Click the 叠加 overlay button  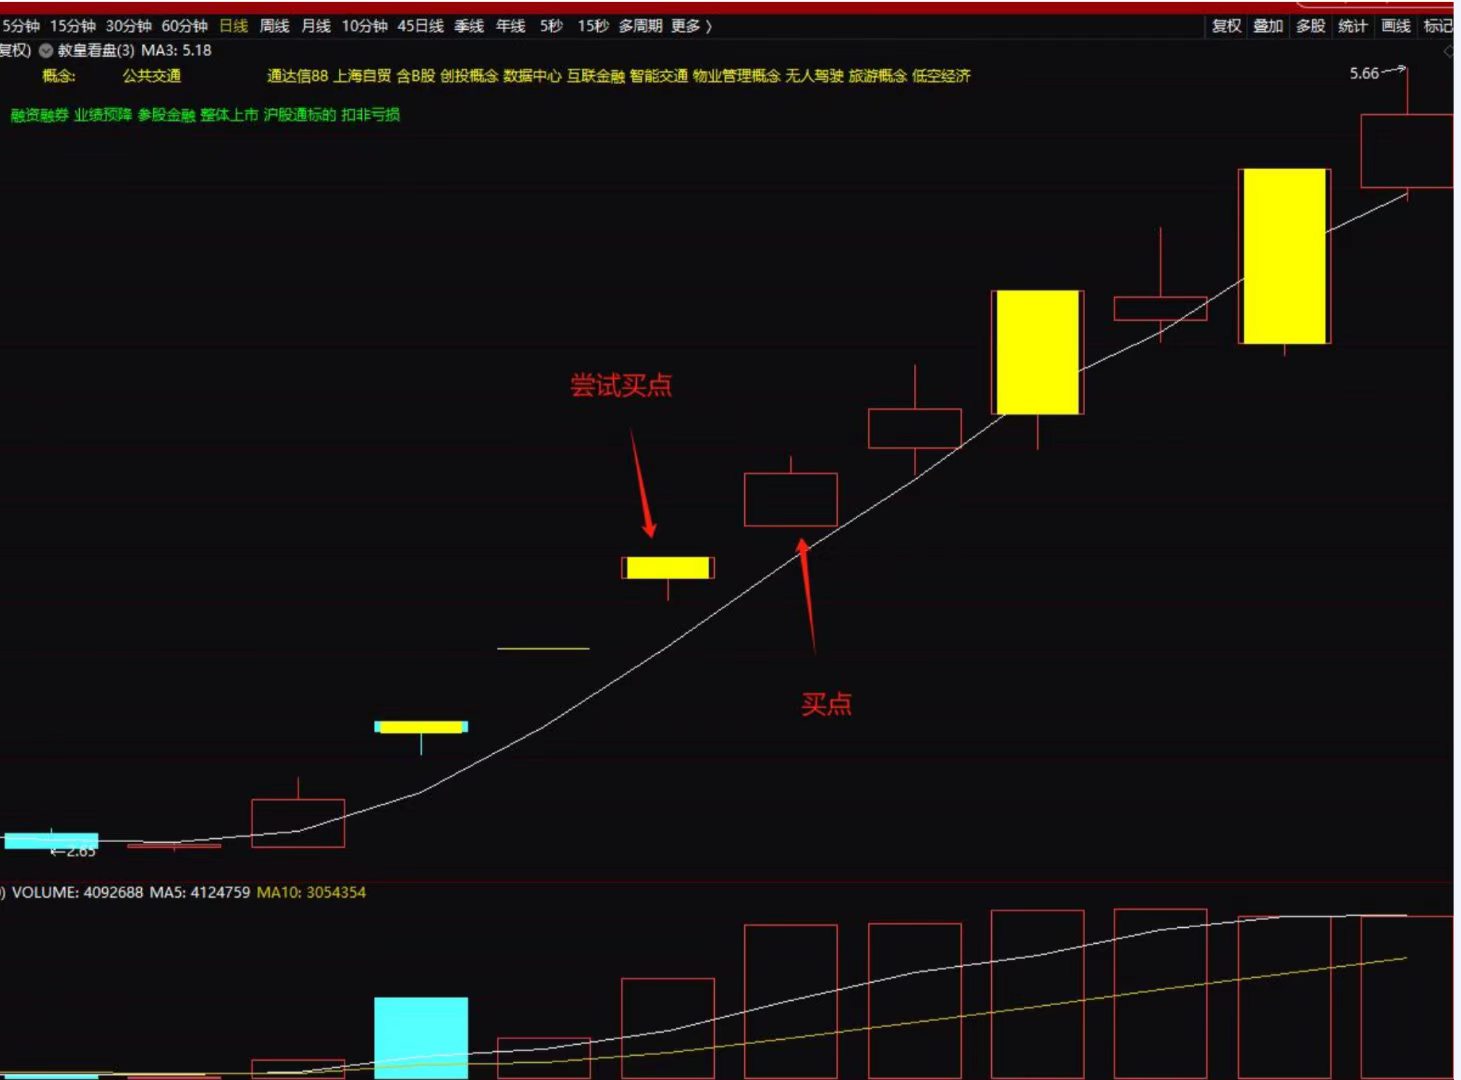pos(1268,26)
